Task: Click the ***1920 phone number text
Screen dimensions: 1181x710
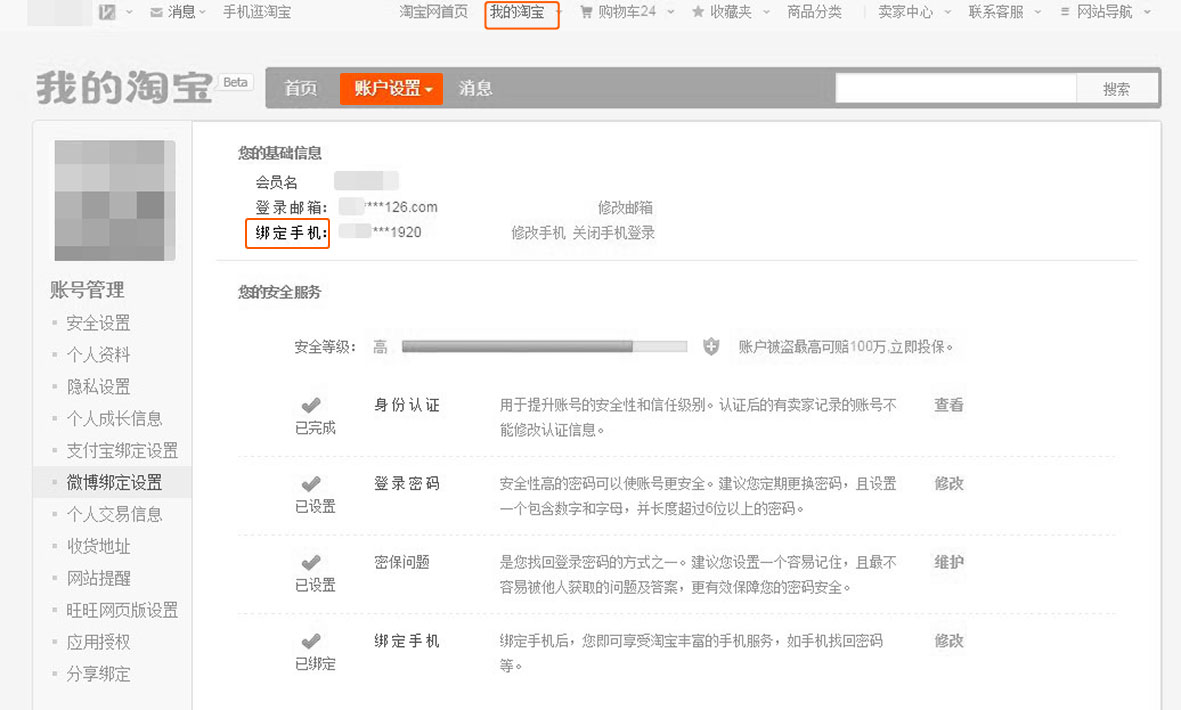Action: 396,232
